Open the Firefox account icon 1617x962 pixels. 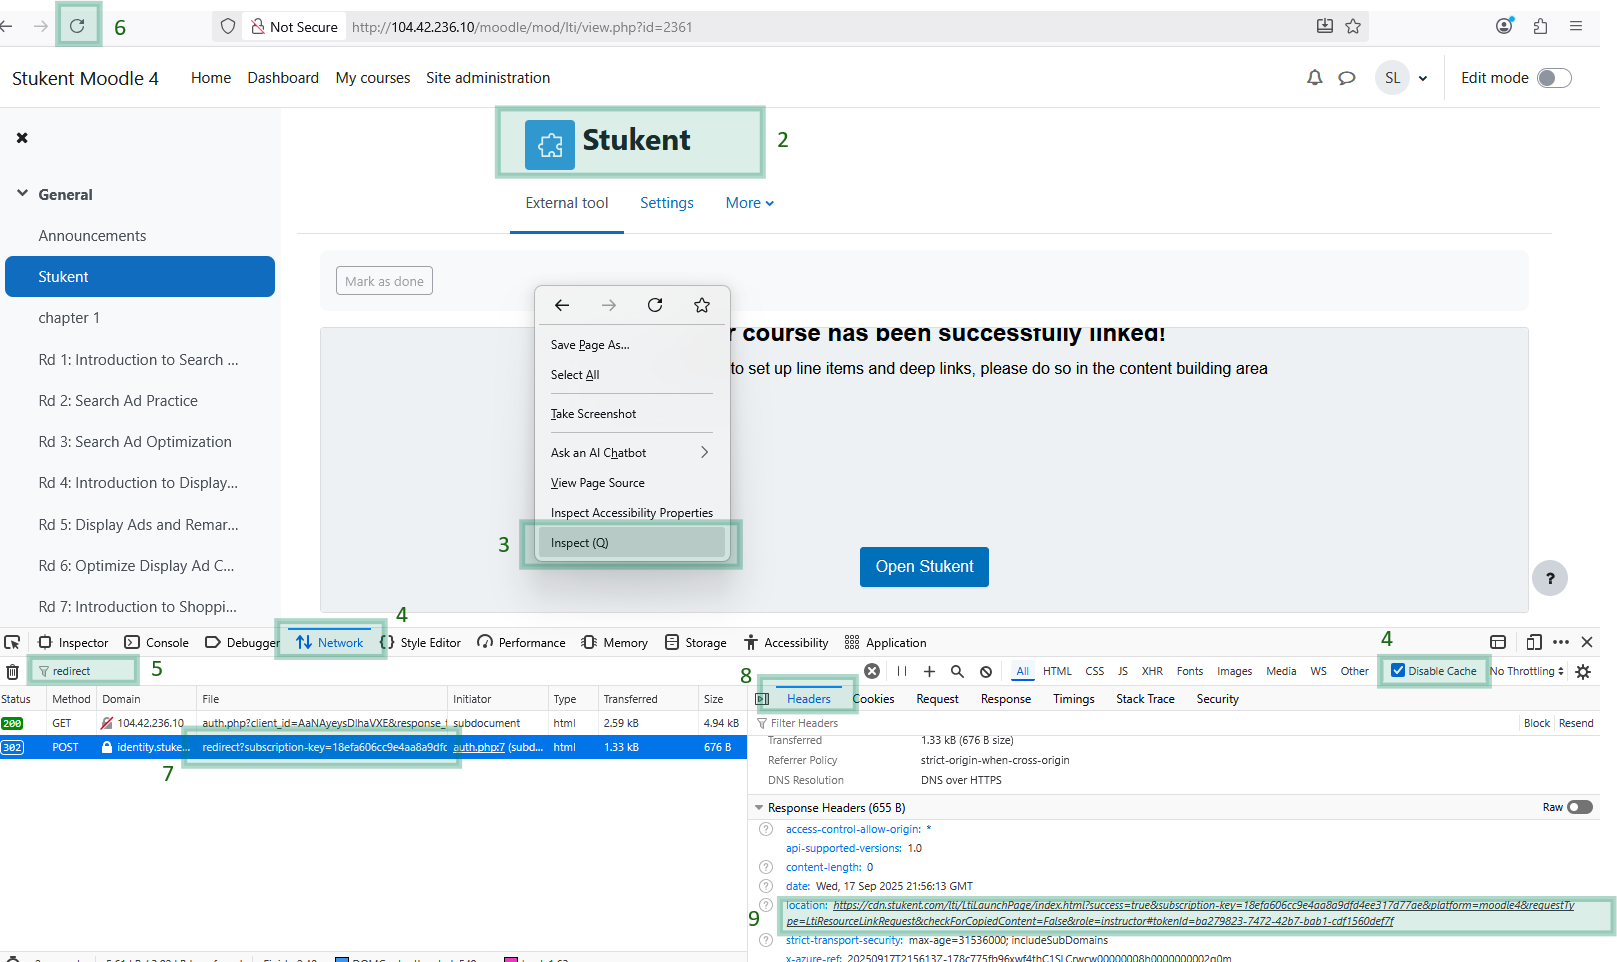click(1504, 26)
